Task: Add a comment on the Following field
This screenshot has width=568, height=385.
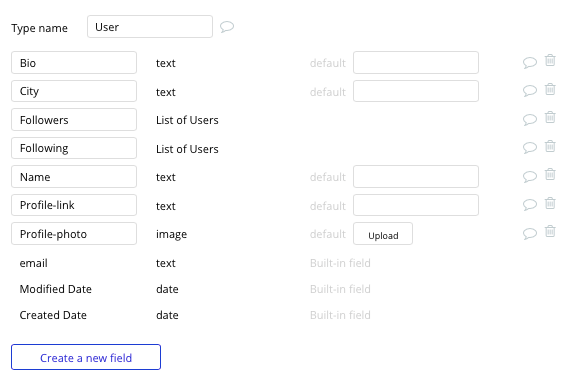Action: pyautogui.click(x=530, y=148)
